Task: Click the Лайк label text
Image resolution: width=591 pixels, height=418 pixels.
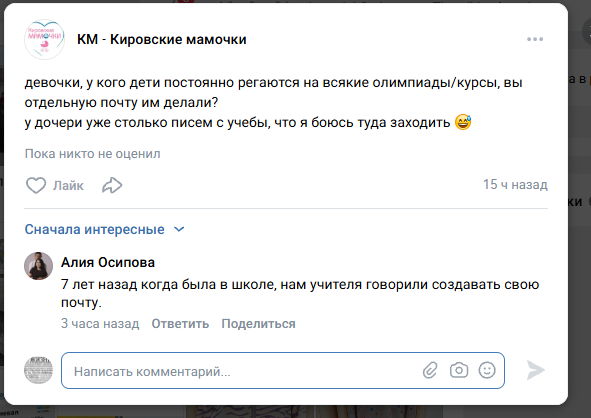Action: click(68, 185)
